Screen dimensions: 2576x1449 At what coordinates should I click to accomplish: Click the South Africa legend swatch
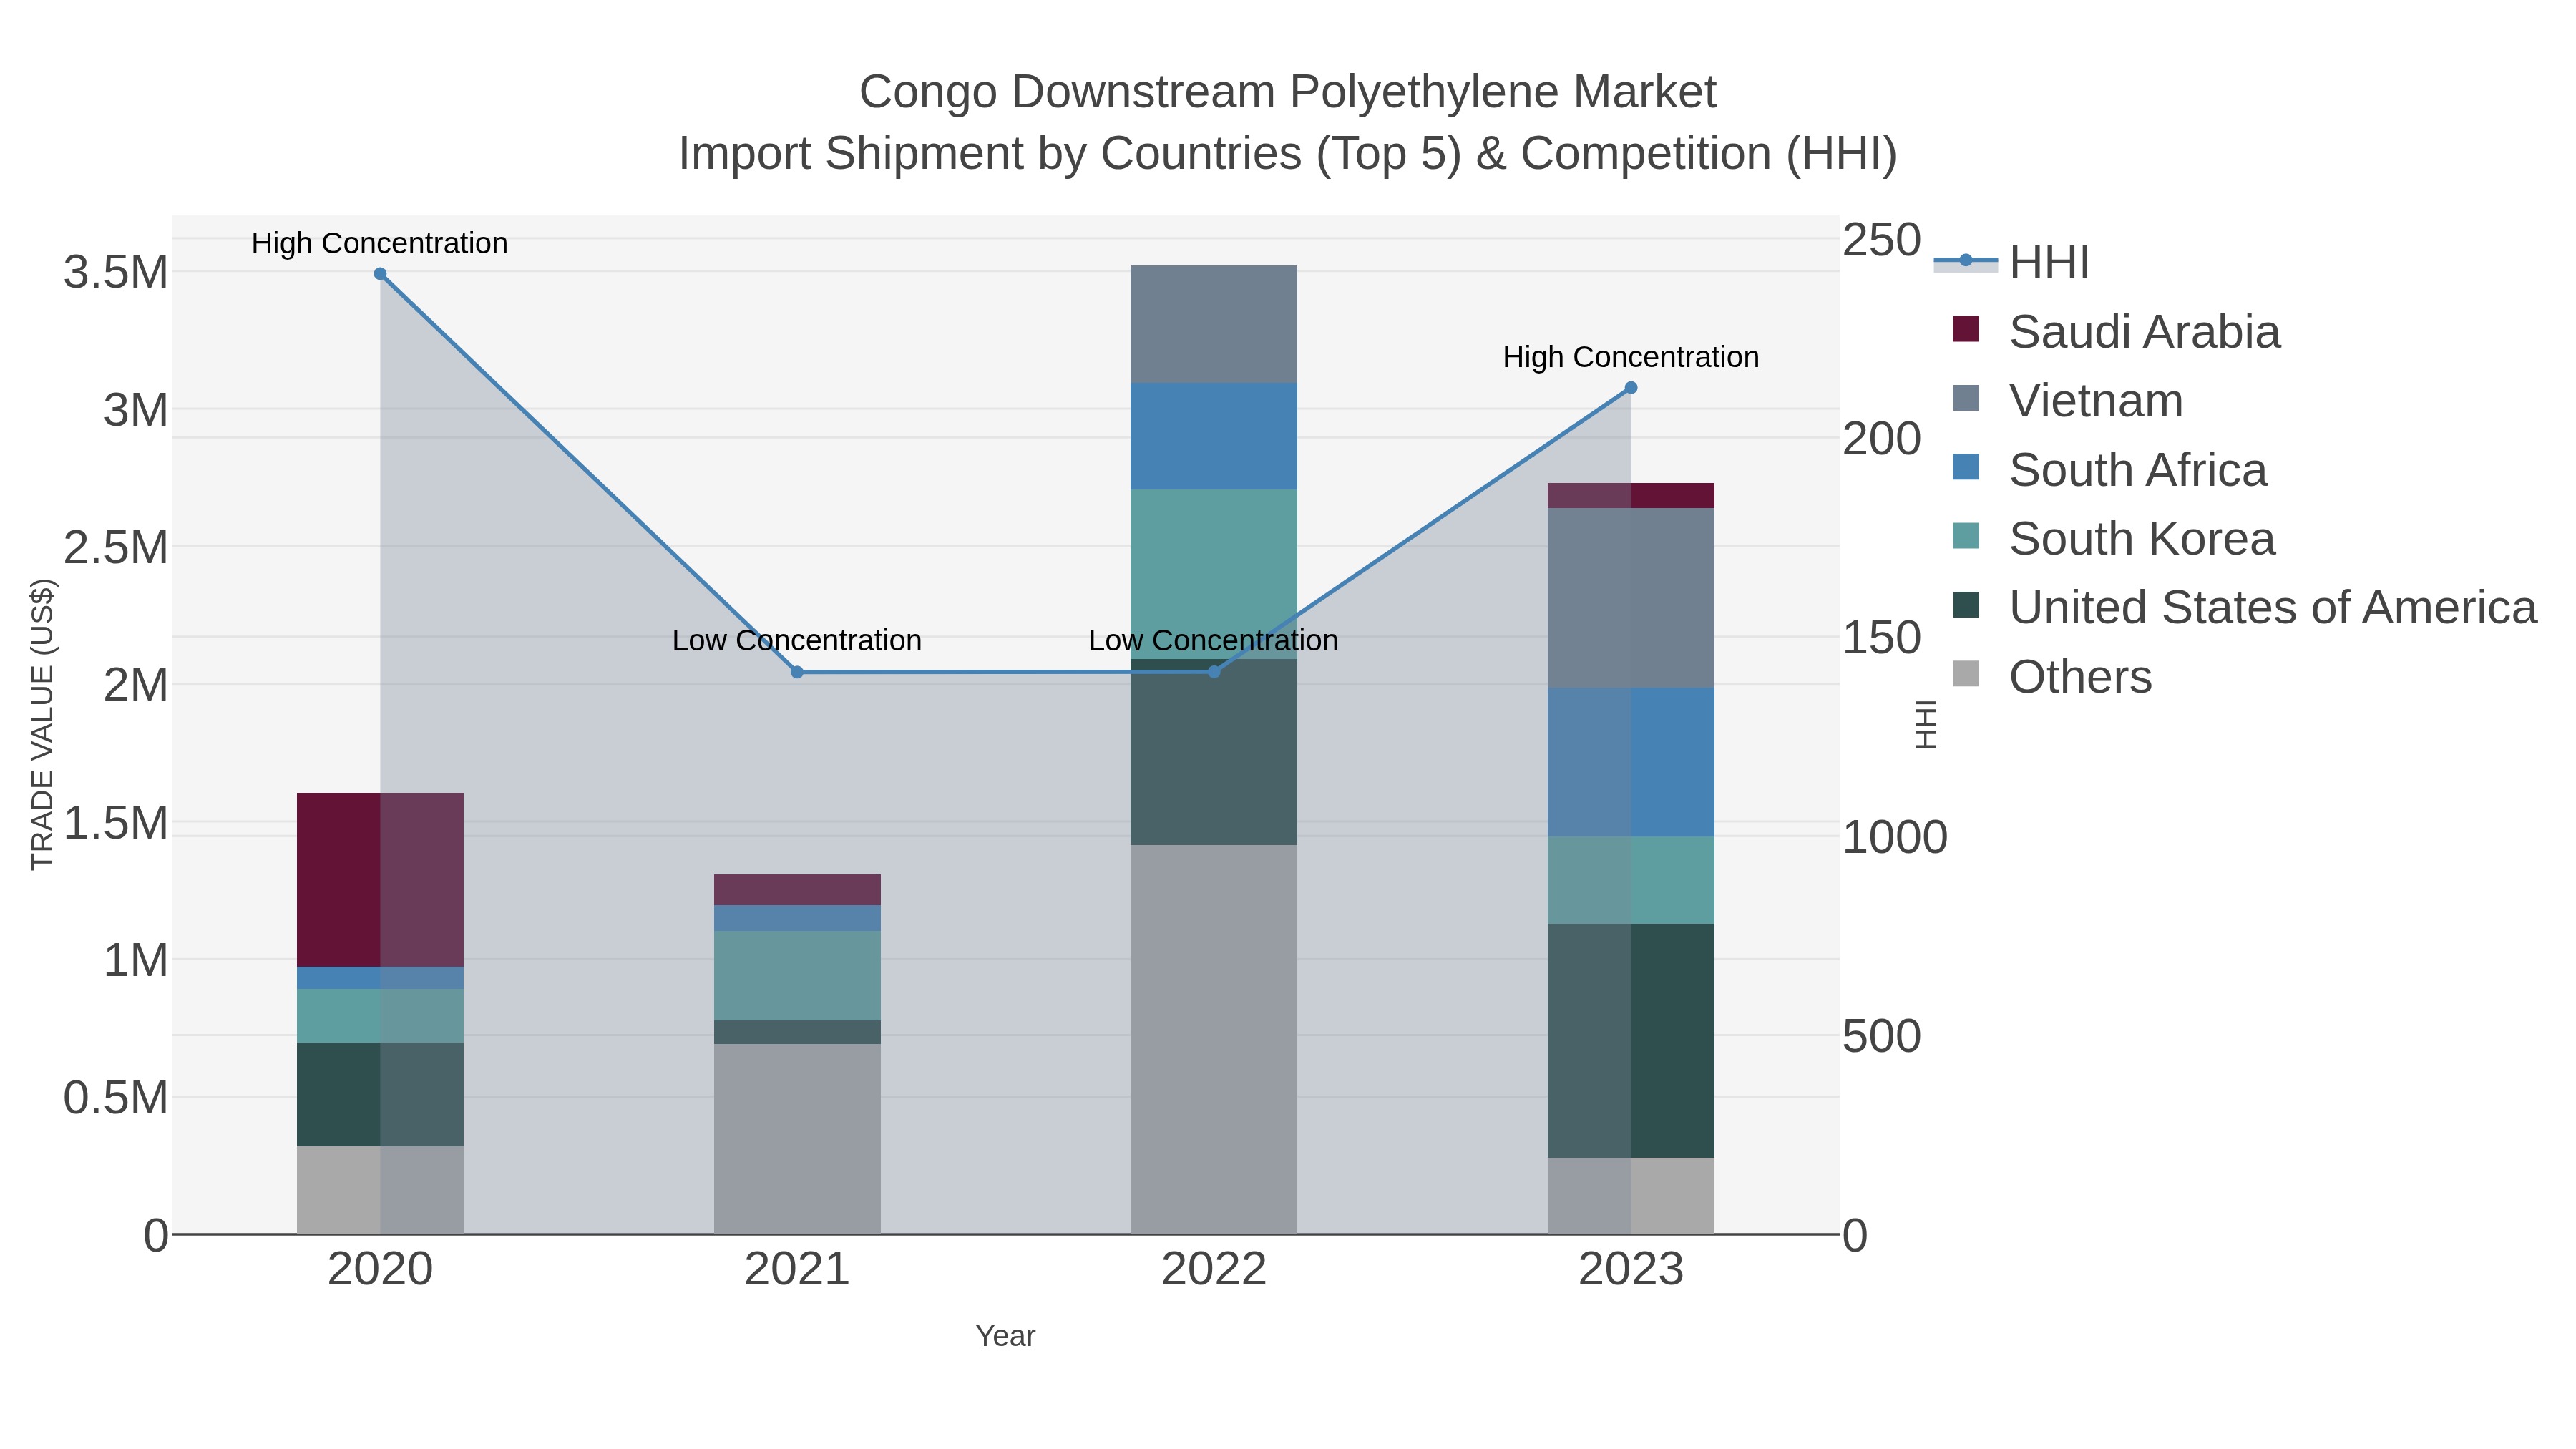point(1966,467)
